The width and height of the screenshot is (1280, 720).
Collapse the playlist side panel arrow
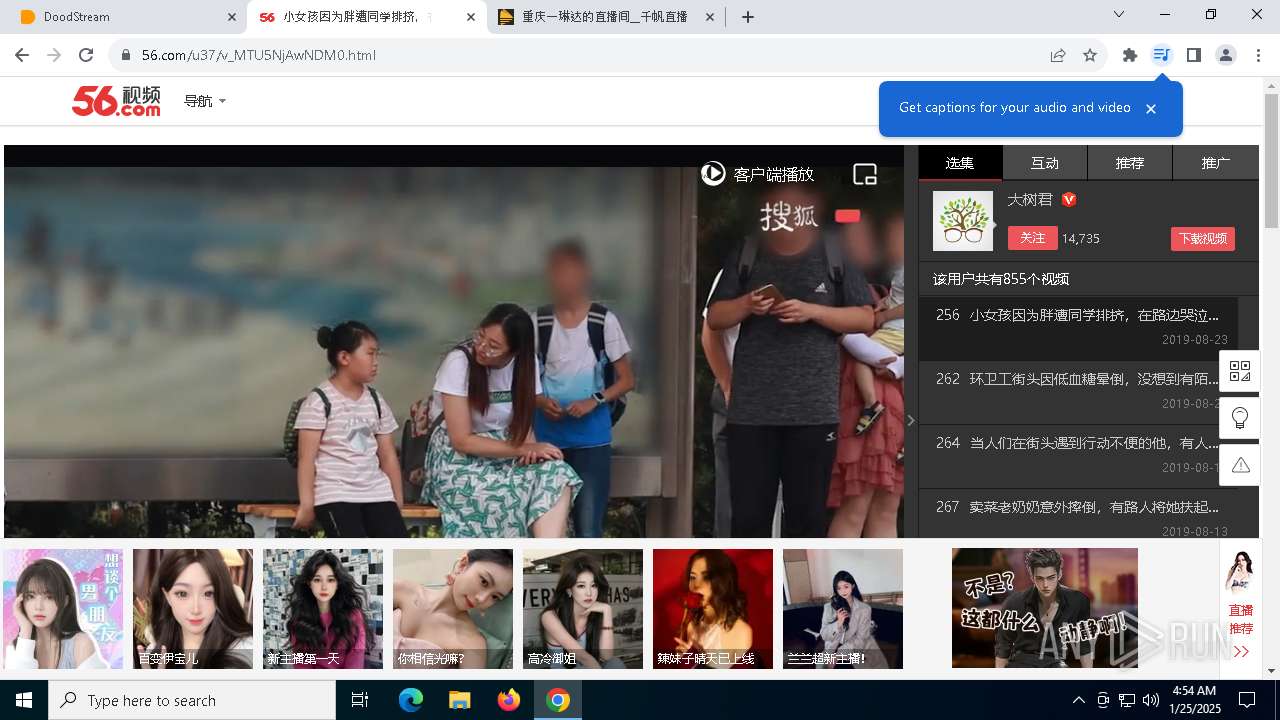pyautogui.click(x=910, y=421)
